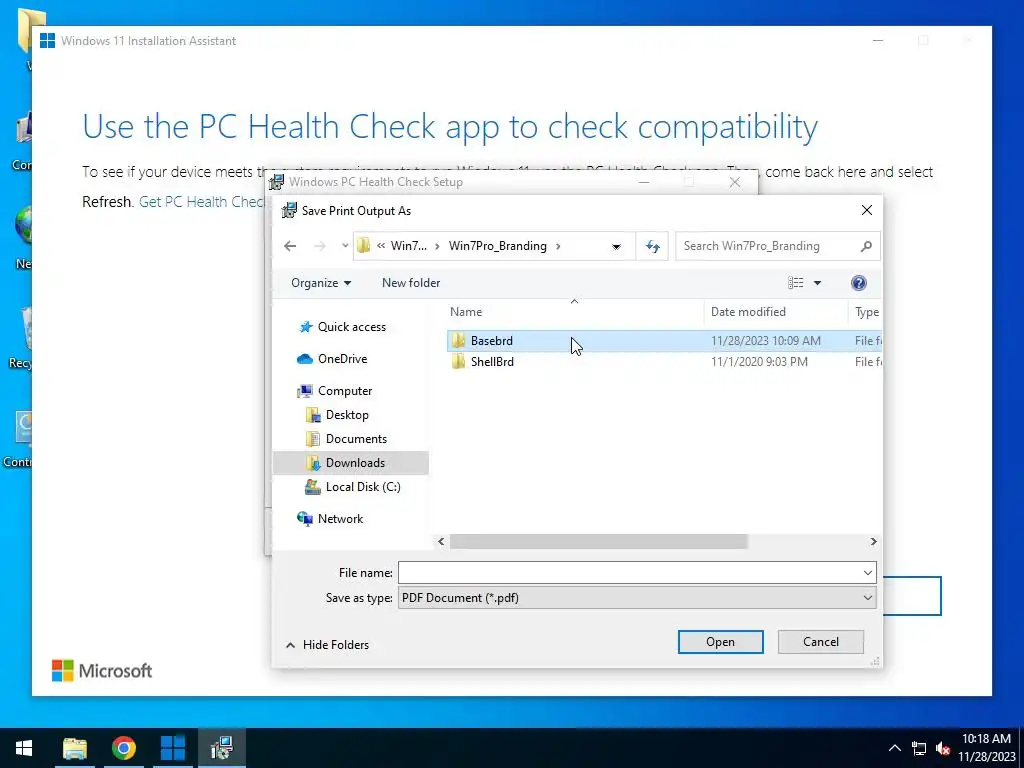
Task: Open Local Disk (C:) in navigation pane
Action: pos(363,487)
